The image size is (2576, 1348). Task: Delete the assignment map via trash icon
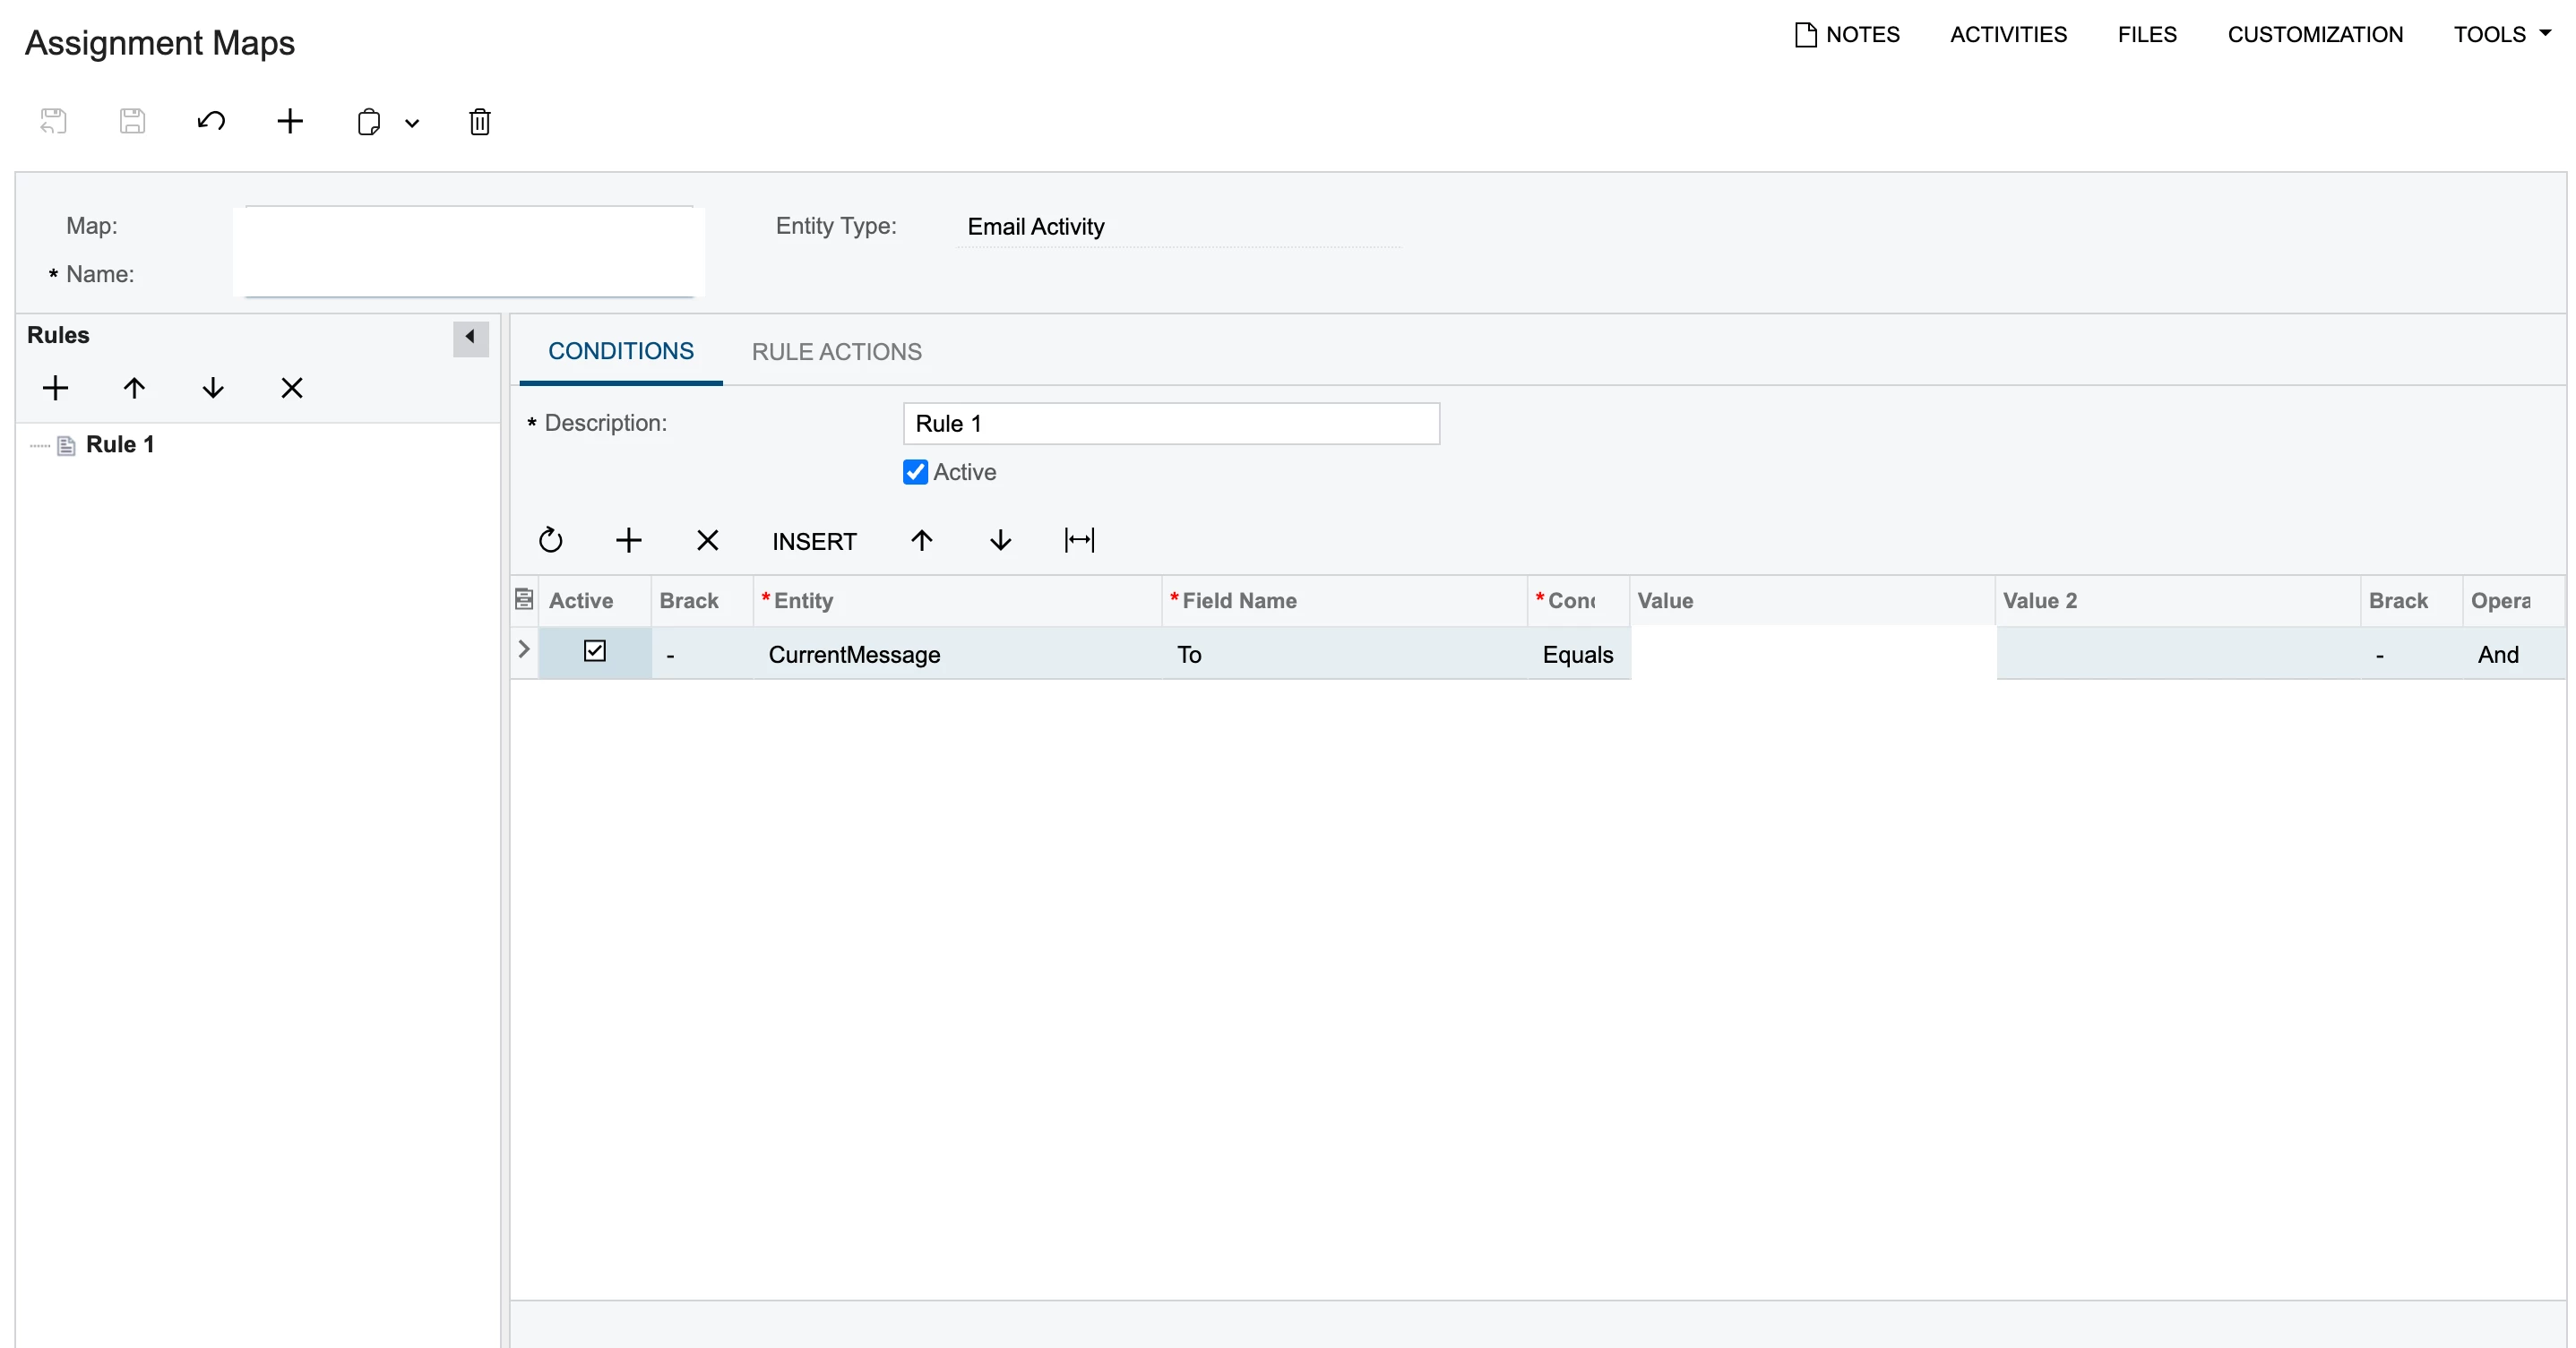point(480,122)
